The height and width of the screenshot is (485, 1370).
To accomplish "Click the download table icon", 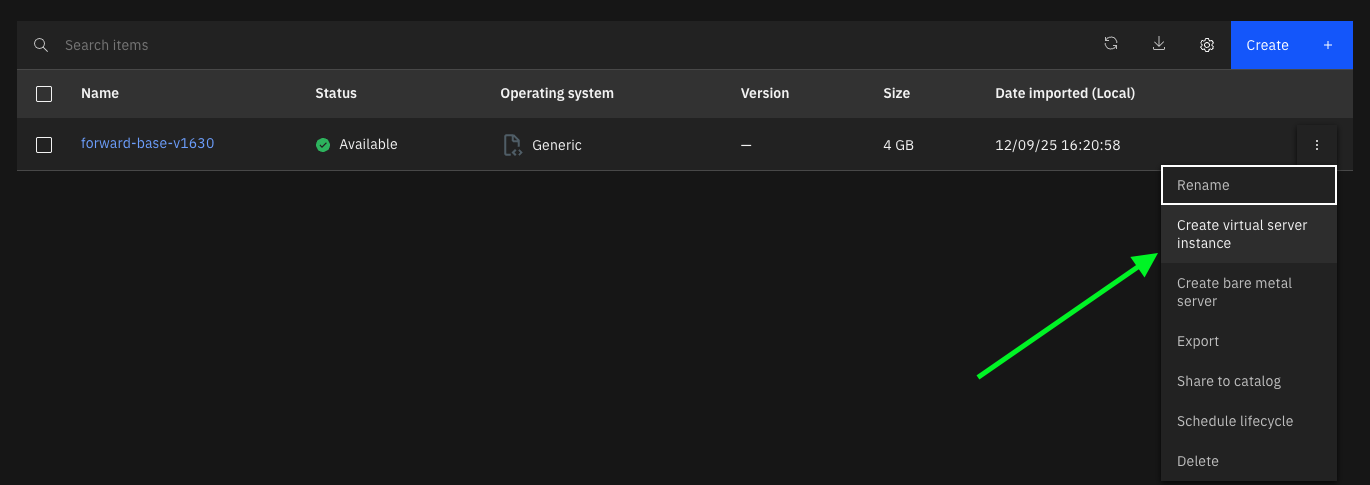I will pos(1159,44).
